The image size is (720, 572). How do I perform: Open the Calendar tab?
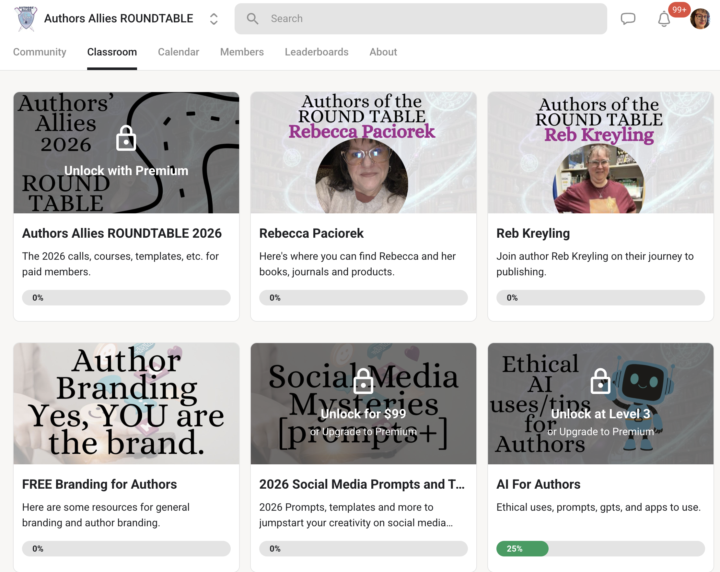(178, 52)
